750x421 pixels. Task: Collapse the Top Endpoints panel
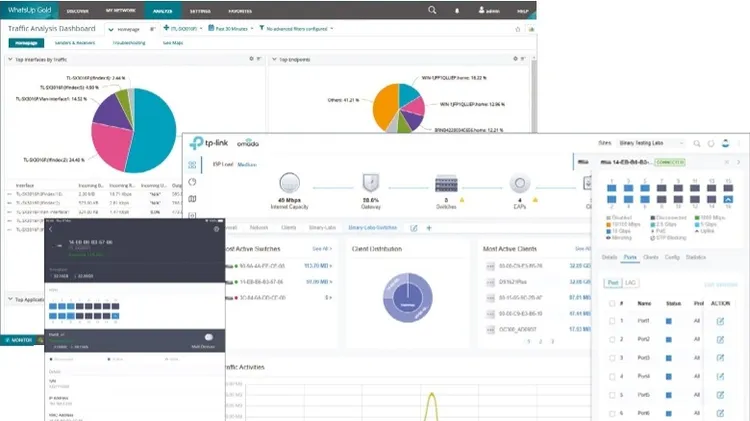point(274,59)
